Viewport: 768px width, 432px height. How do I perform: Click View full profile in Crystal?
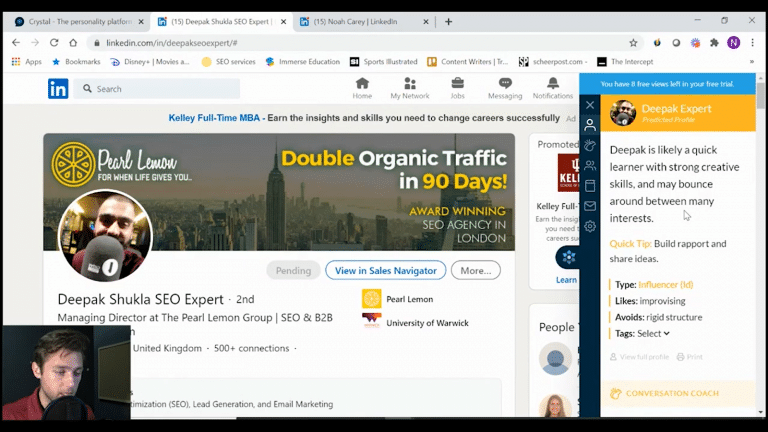639,357
